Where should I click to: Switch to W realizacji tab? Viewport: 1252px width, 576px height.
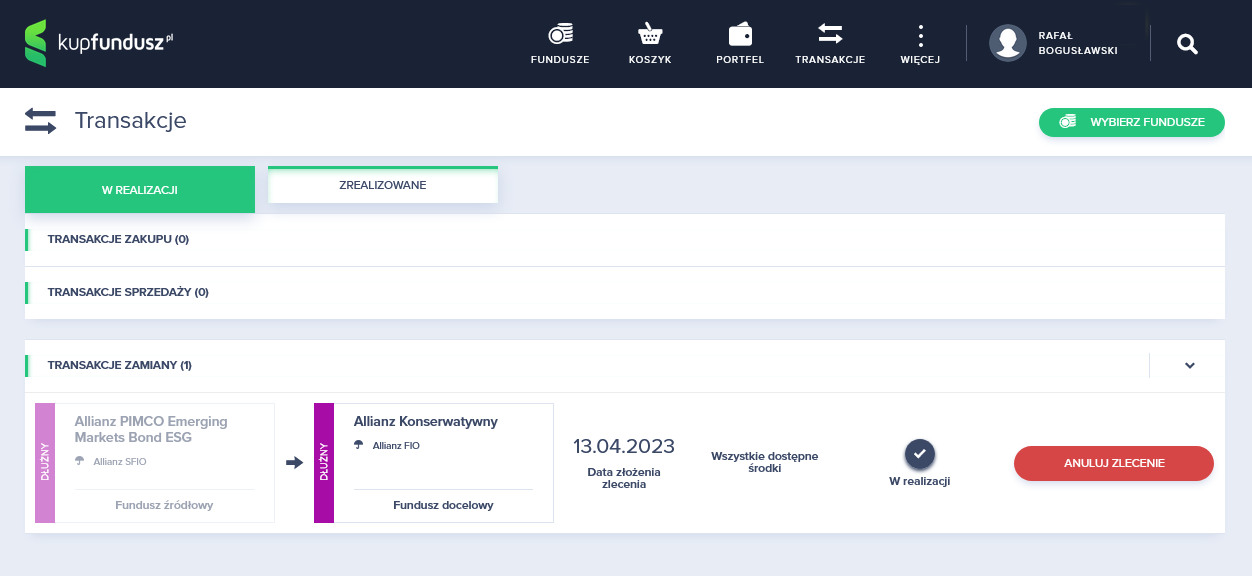(x=140, y=190)
